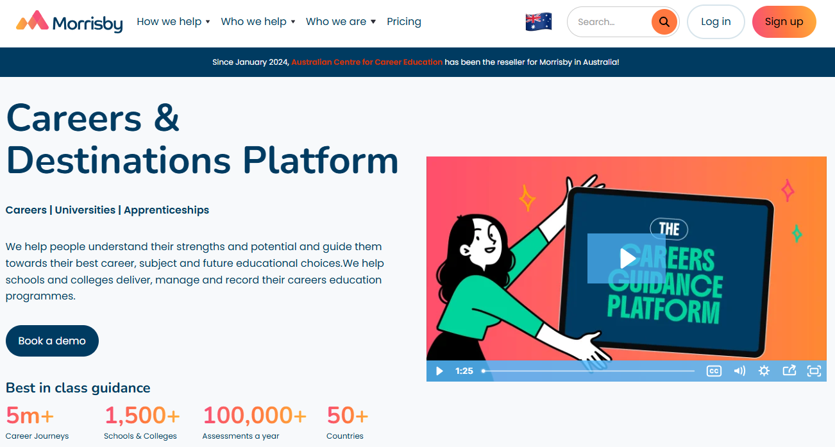Click the small play icon in video control bar
The width and height of the screenshot is (835, 447).
tap(439, 371)
